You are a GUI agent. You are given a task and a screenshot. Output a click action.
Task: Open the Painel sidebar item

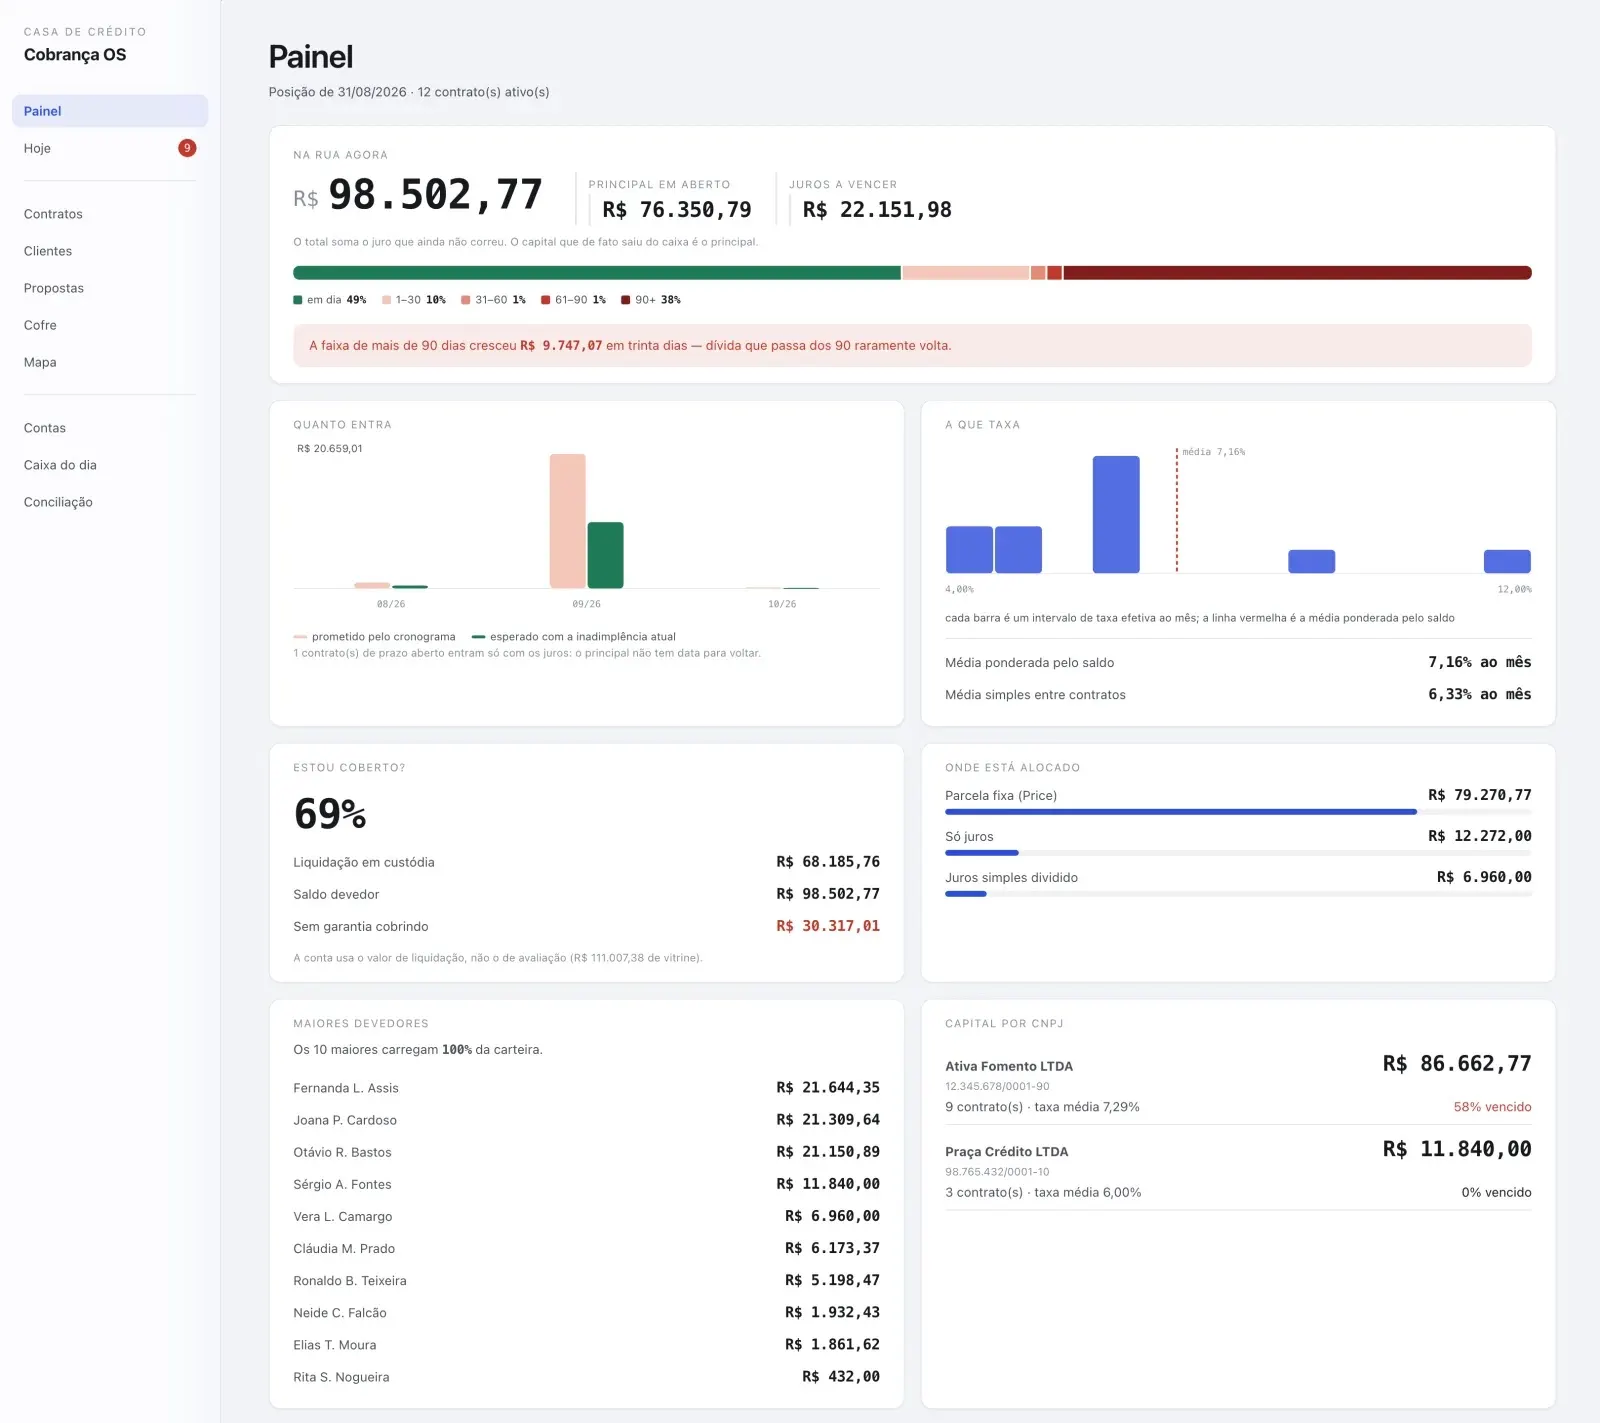(110, 111)
